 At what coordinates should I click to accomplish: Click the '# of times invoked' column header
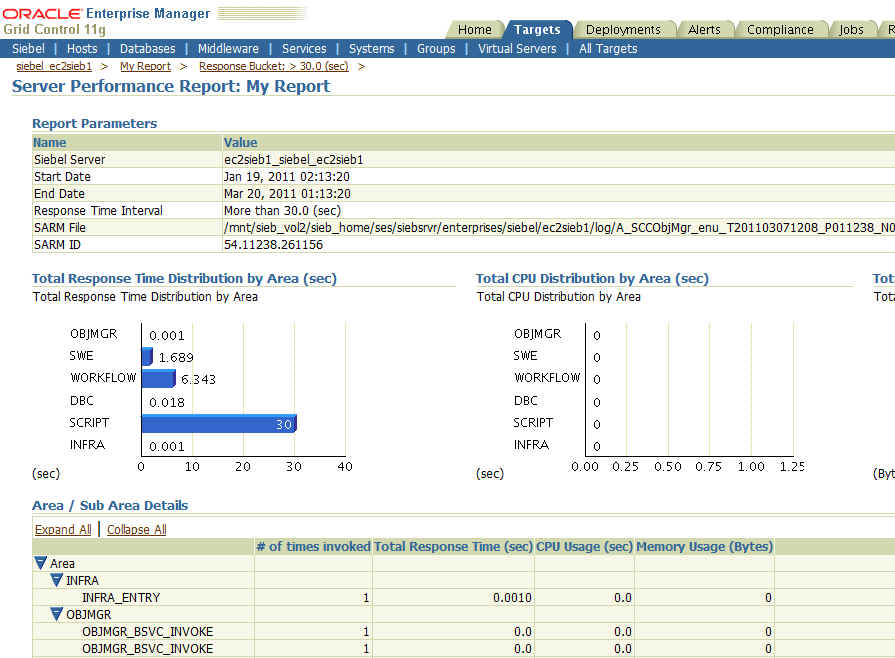point(313,547)
